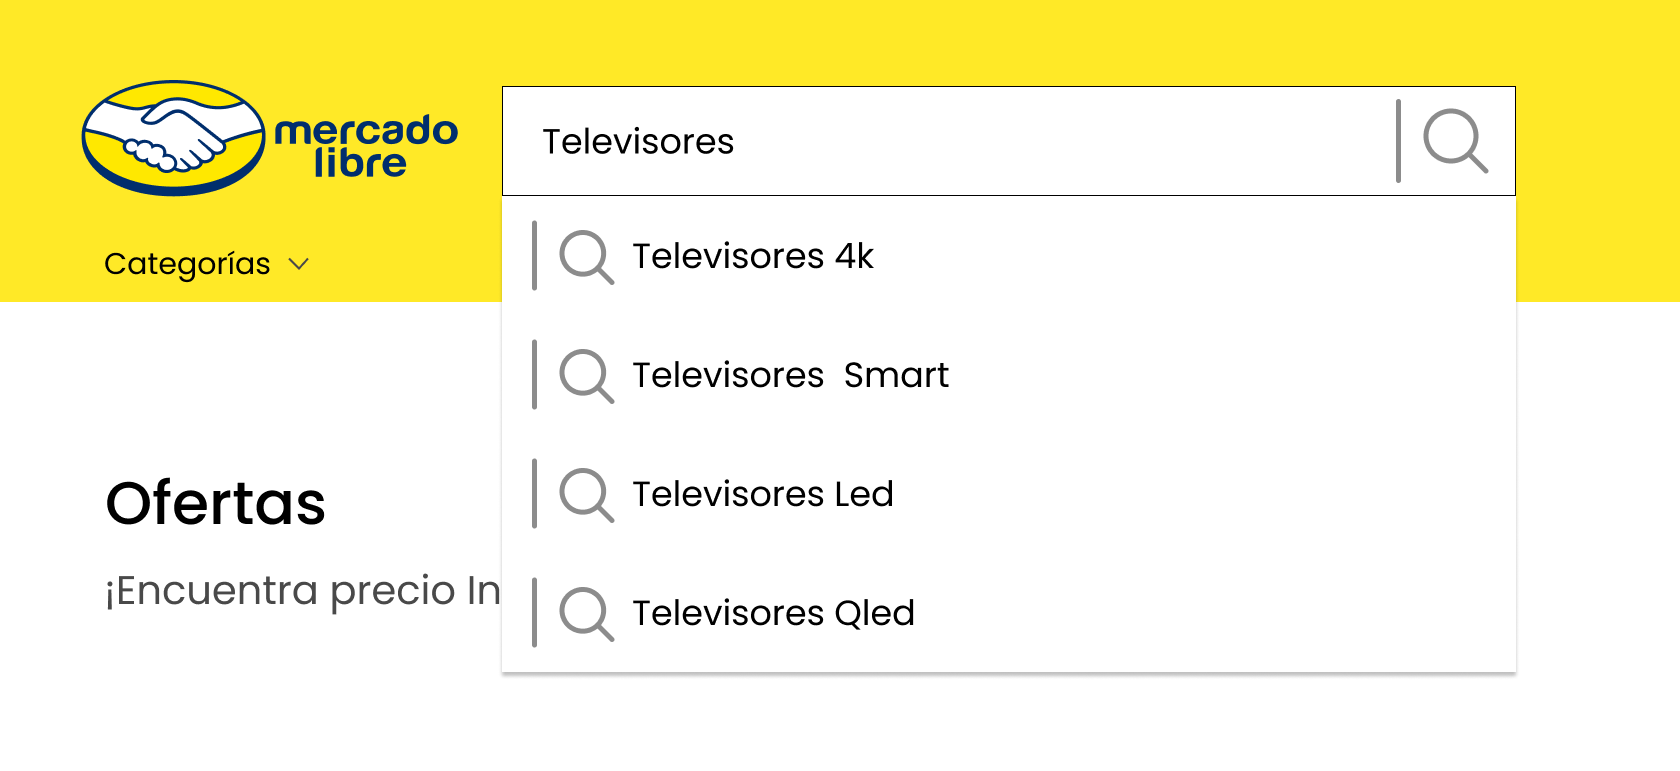This screenshot has width=1680, height=771.
Task: Click magnifier icon beside Televisores Smart
Action: pos(586,376)
